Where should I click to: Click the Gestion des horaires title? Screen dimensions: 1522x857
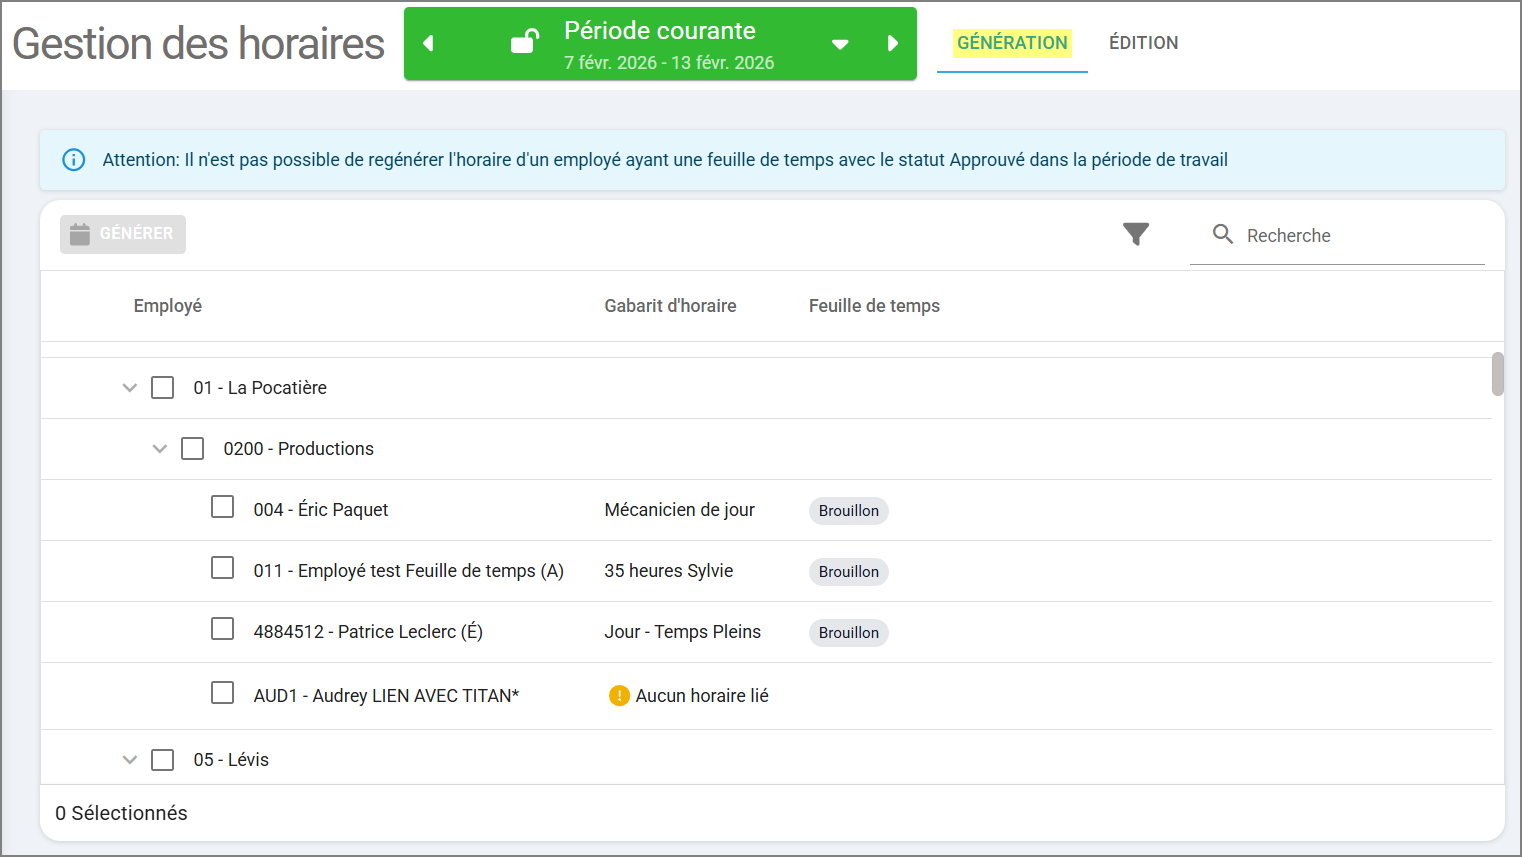click(x=198, y=44)
